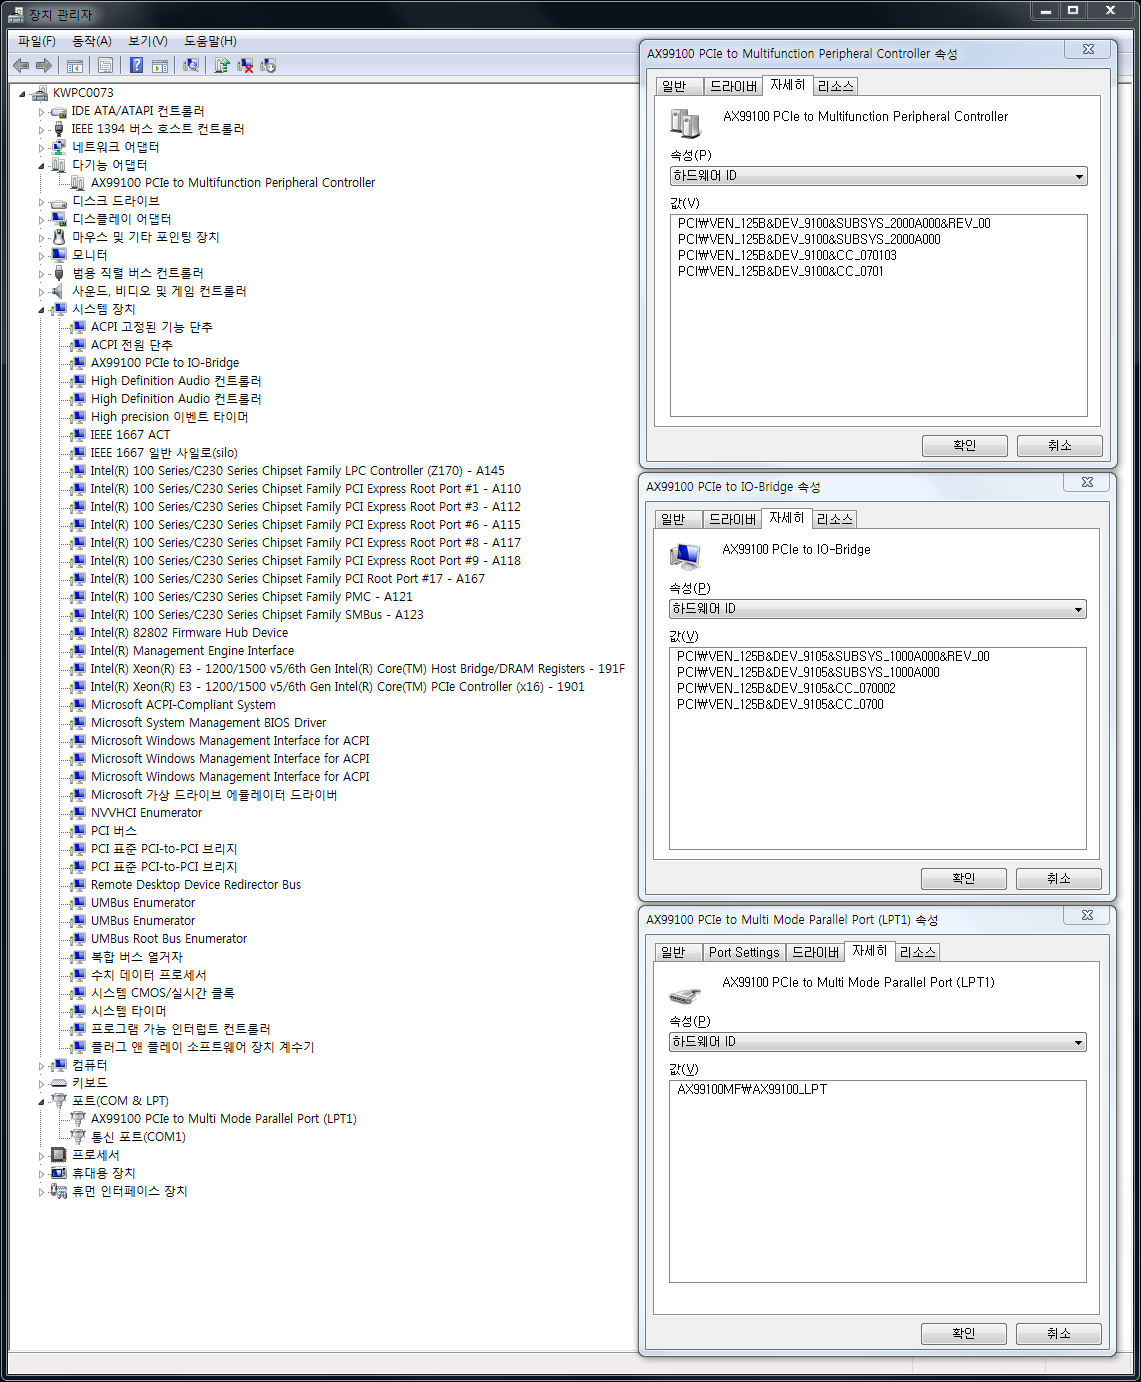Open Port Settings tab in LPT1 dialog
Image resolution: width=1141 pixels, height=1382 pixels.
744,952
